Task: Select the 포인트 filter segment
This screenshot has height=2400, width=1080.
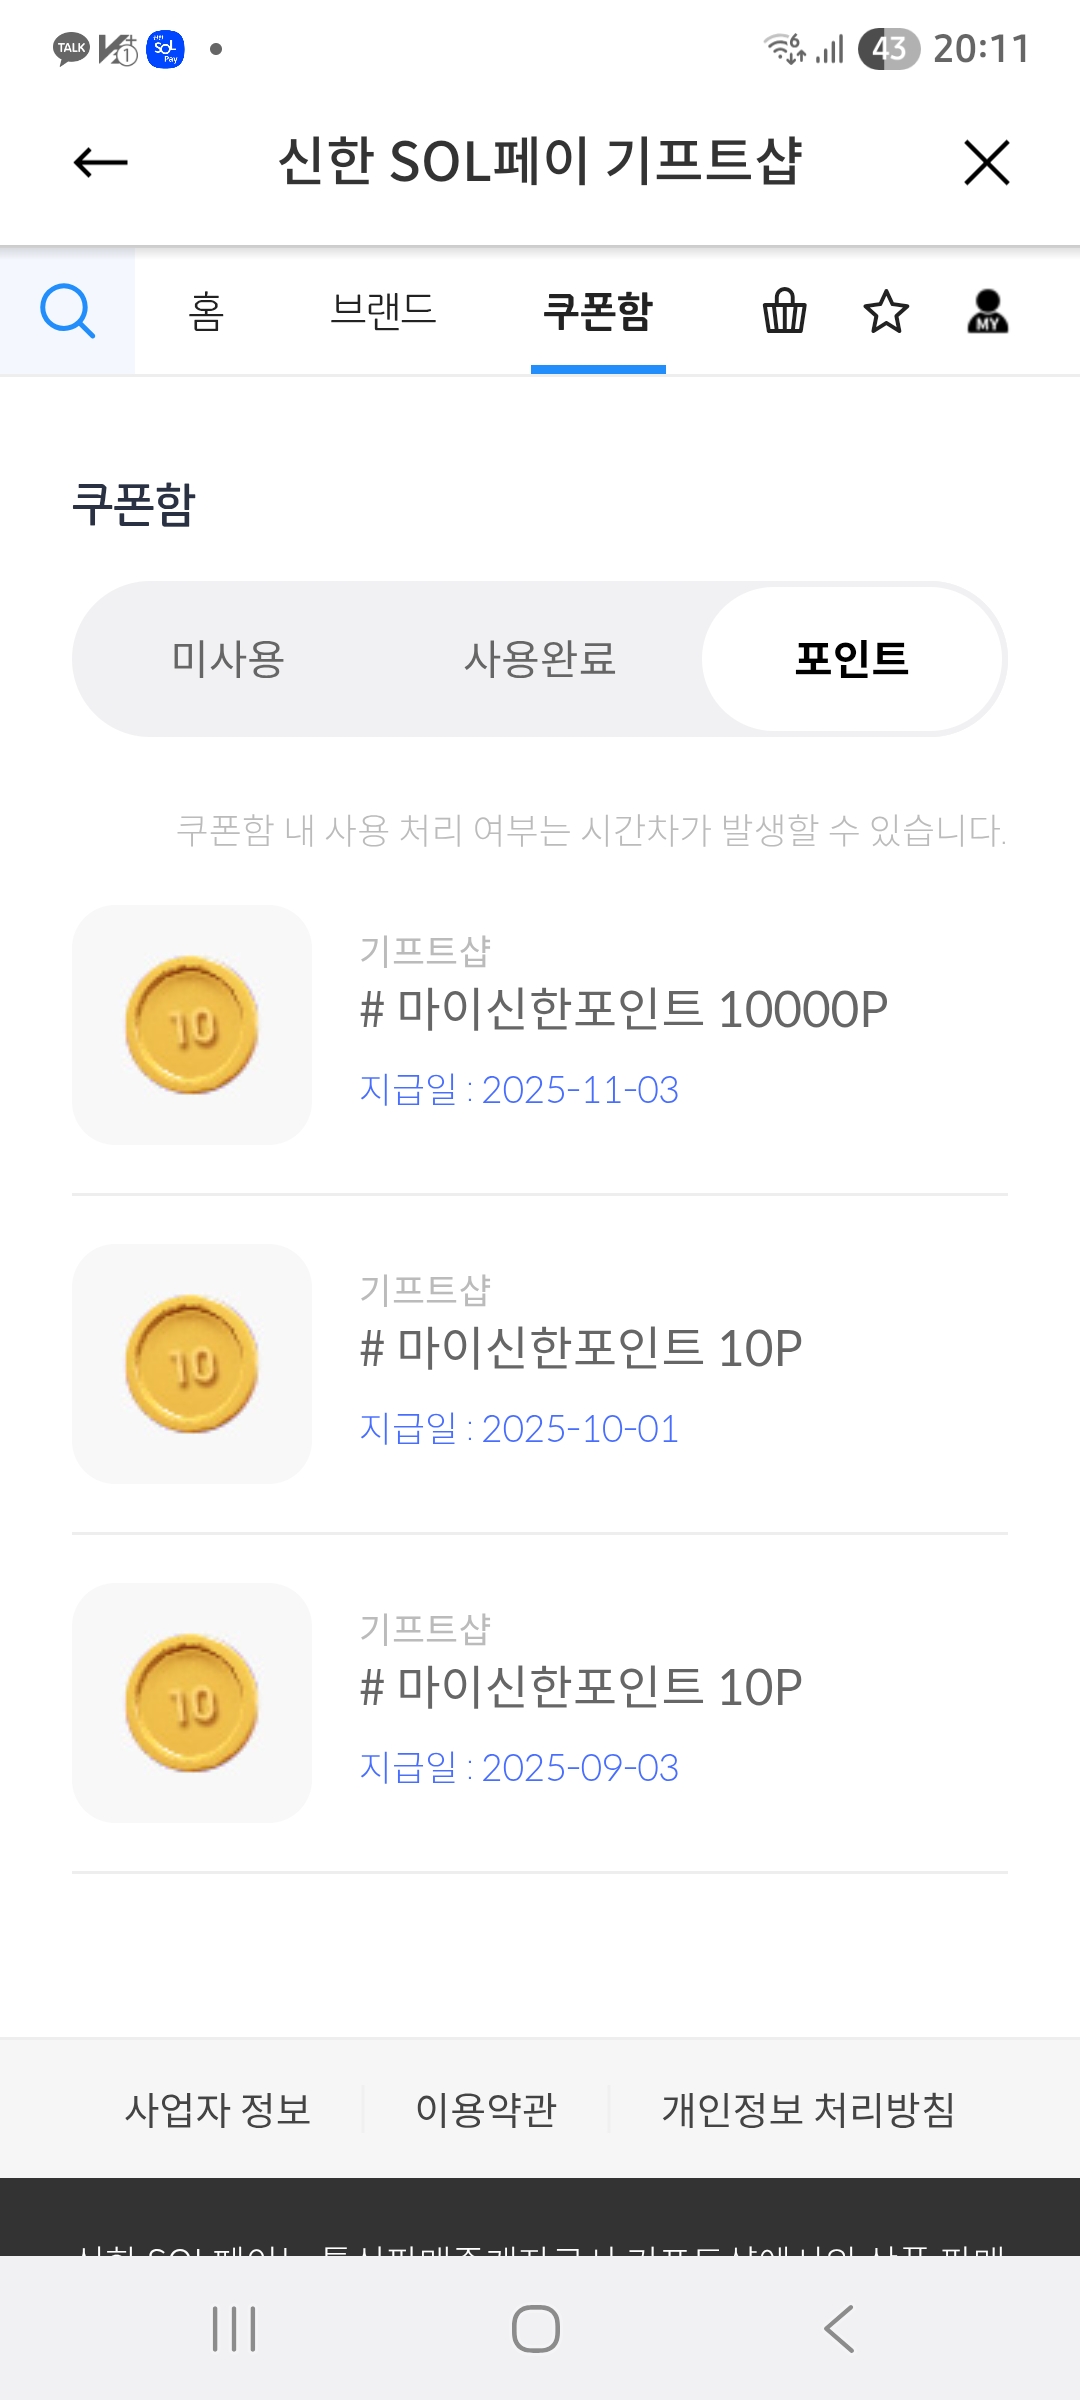Action: pyautogui.click(x=852, y=659)
